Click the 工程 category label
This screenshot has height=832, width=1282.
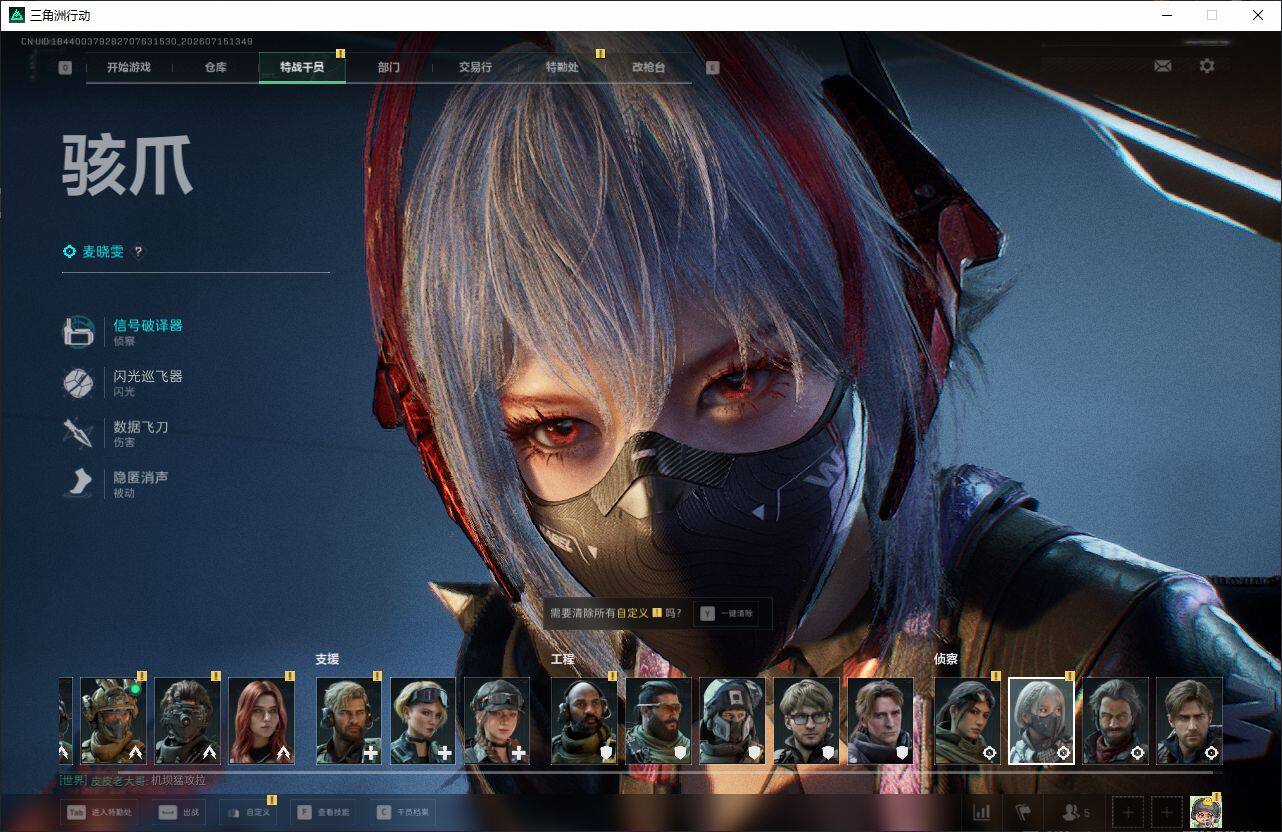pyautogui.click(x=563, y=659)
